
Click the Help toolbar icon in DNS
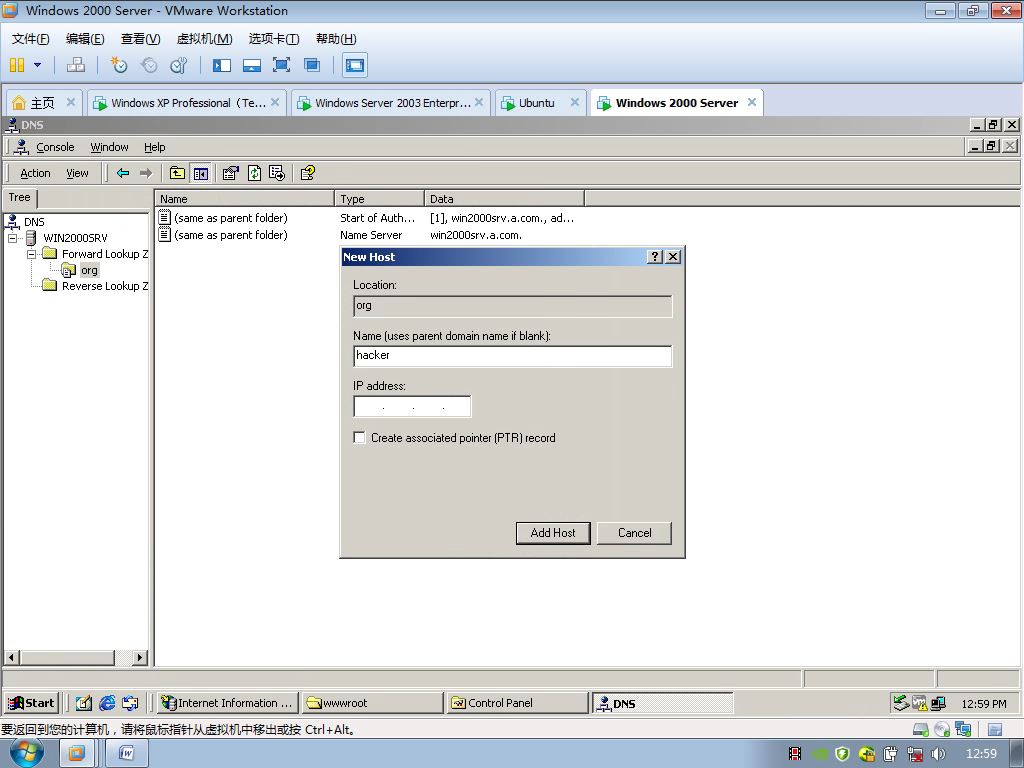tap(308, 173)
